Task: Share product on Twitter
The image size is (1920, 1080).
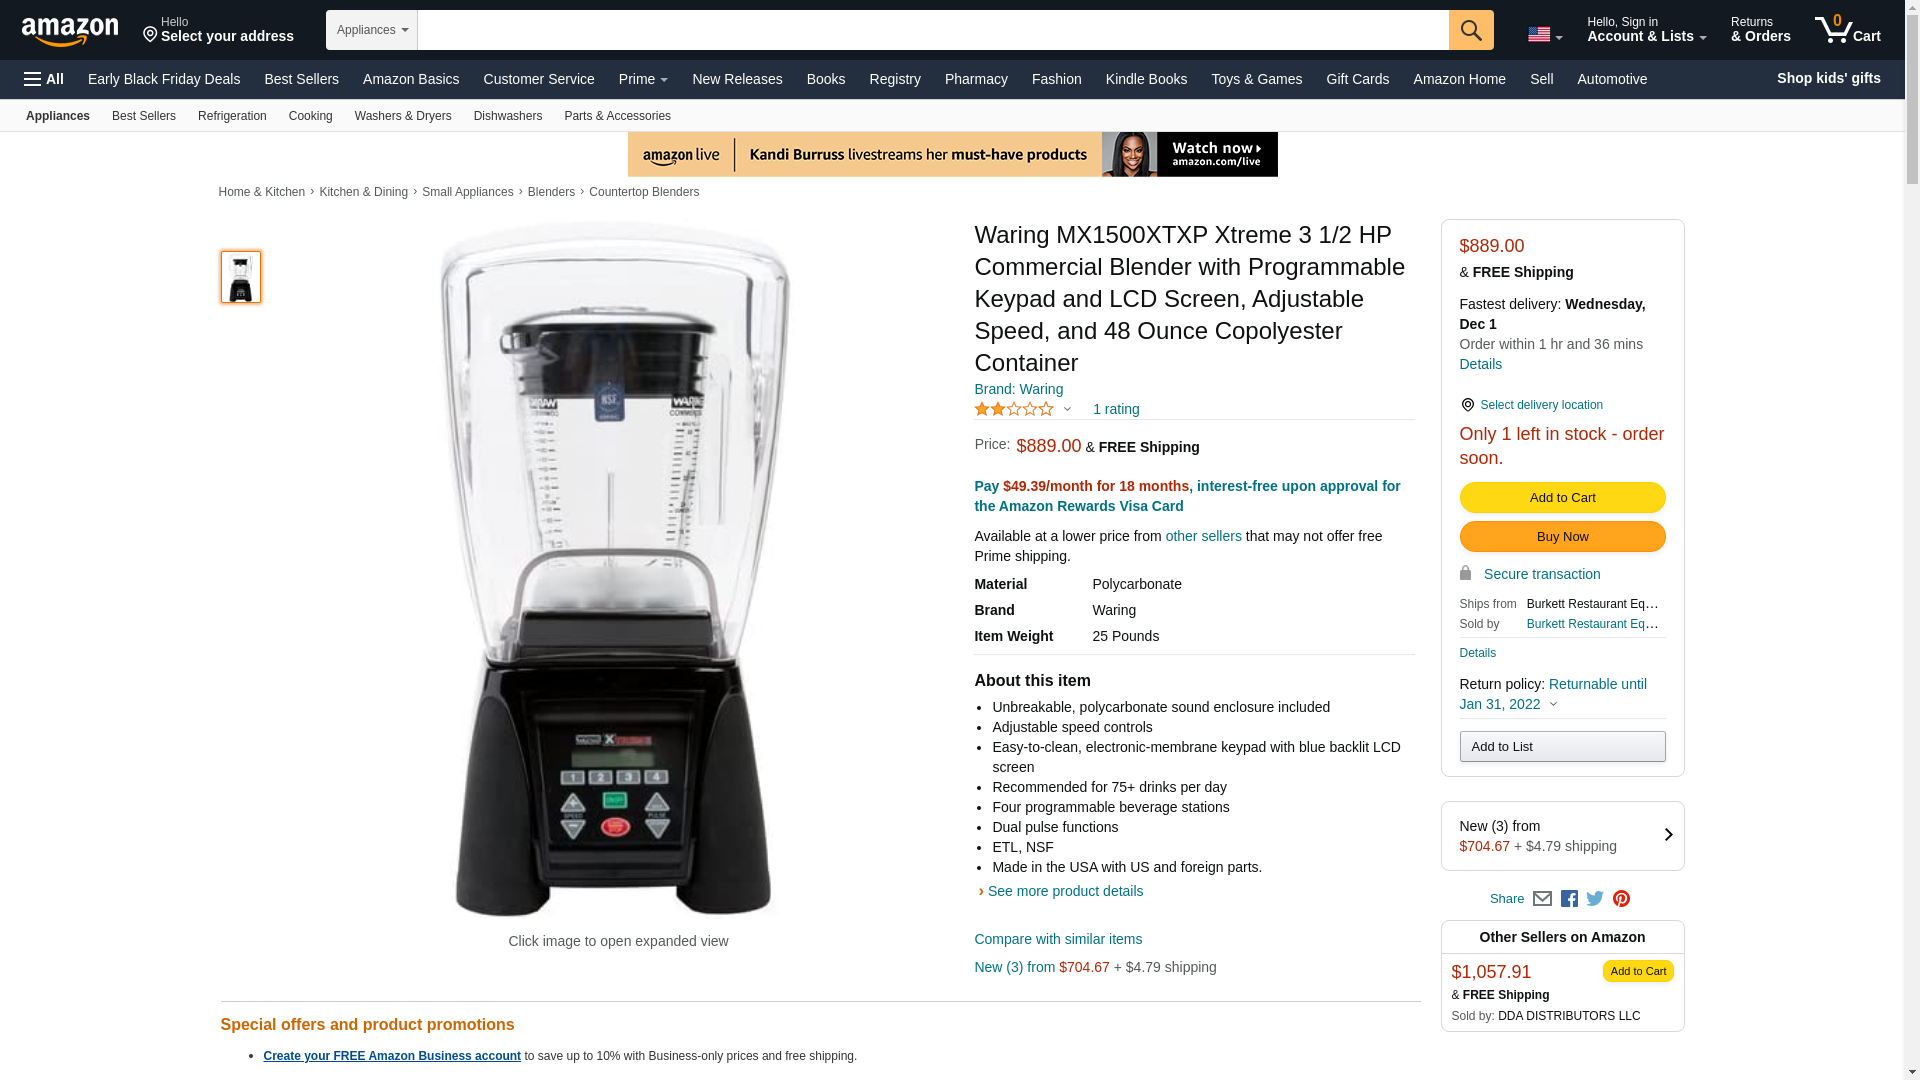Action: tap(1595, 899)
